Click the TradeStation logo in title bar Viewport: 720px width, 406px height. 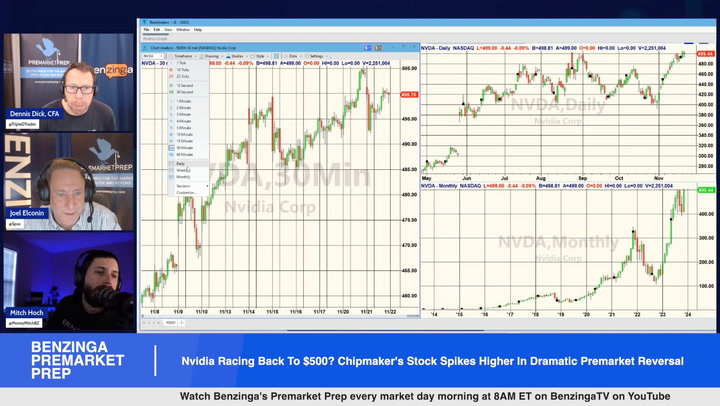coord(145,22)
